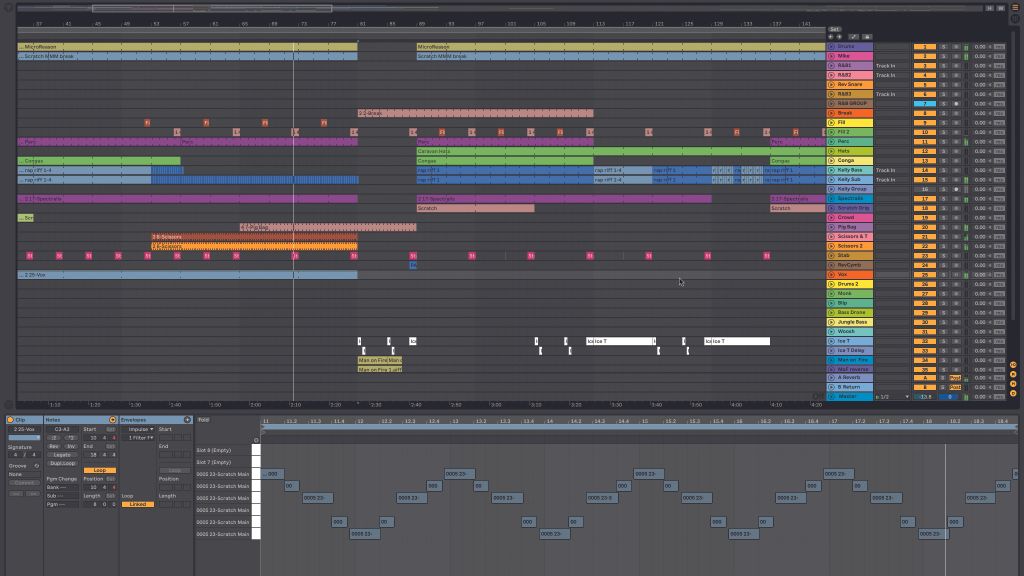
Task: Toggle B Return Post button
Action: tap(955, 387)
